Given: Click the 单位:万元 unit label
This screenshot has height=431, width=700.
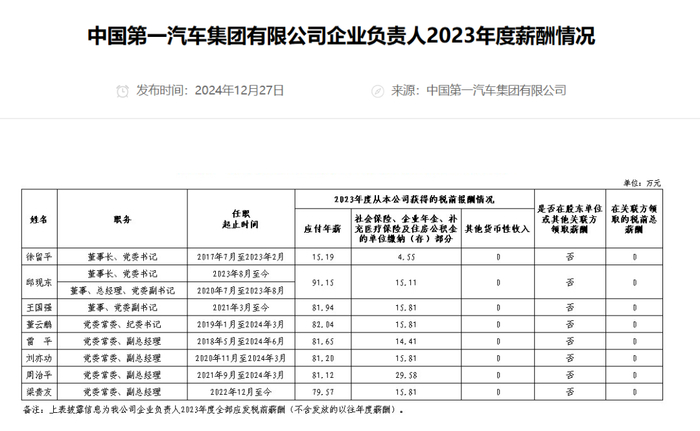Looking at the screenshot, I should coord(642,183).
